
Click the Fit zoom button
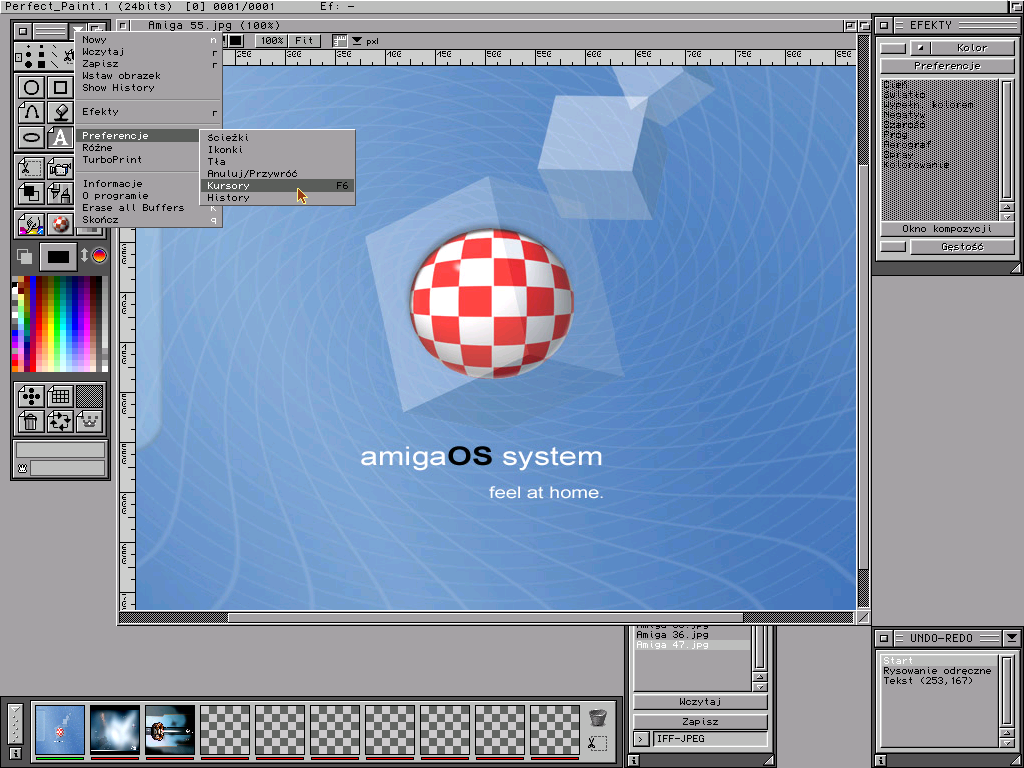304,41
